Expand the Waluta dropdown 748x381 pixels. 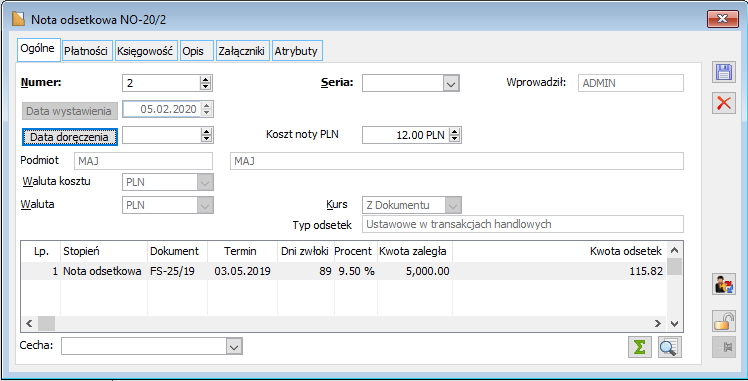[x=205, y=206]
